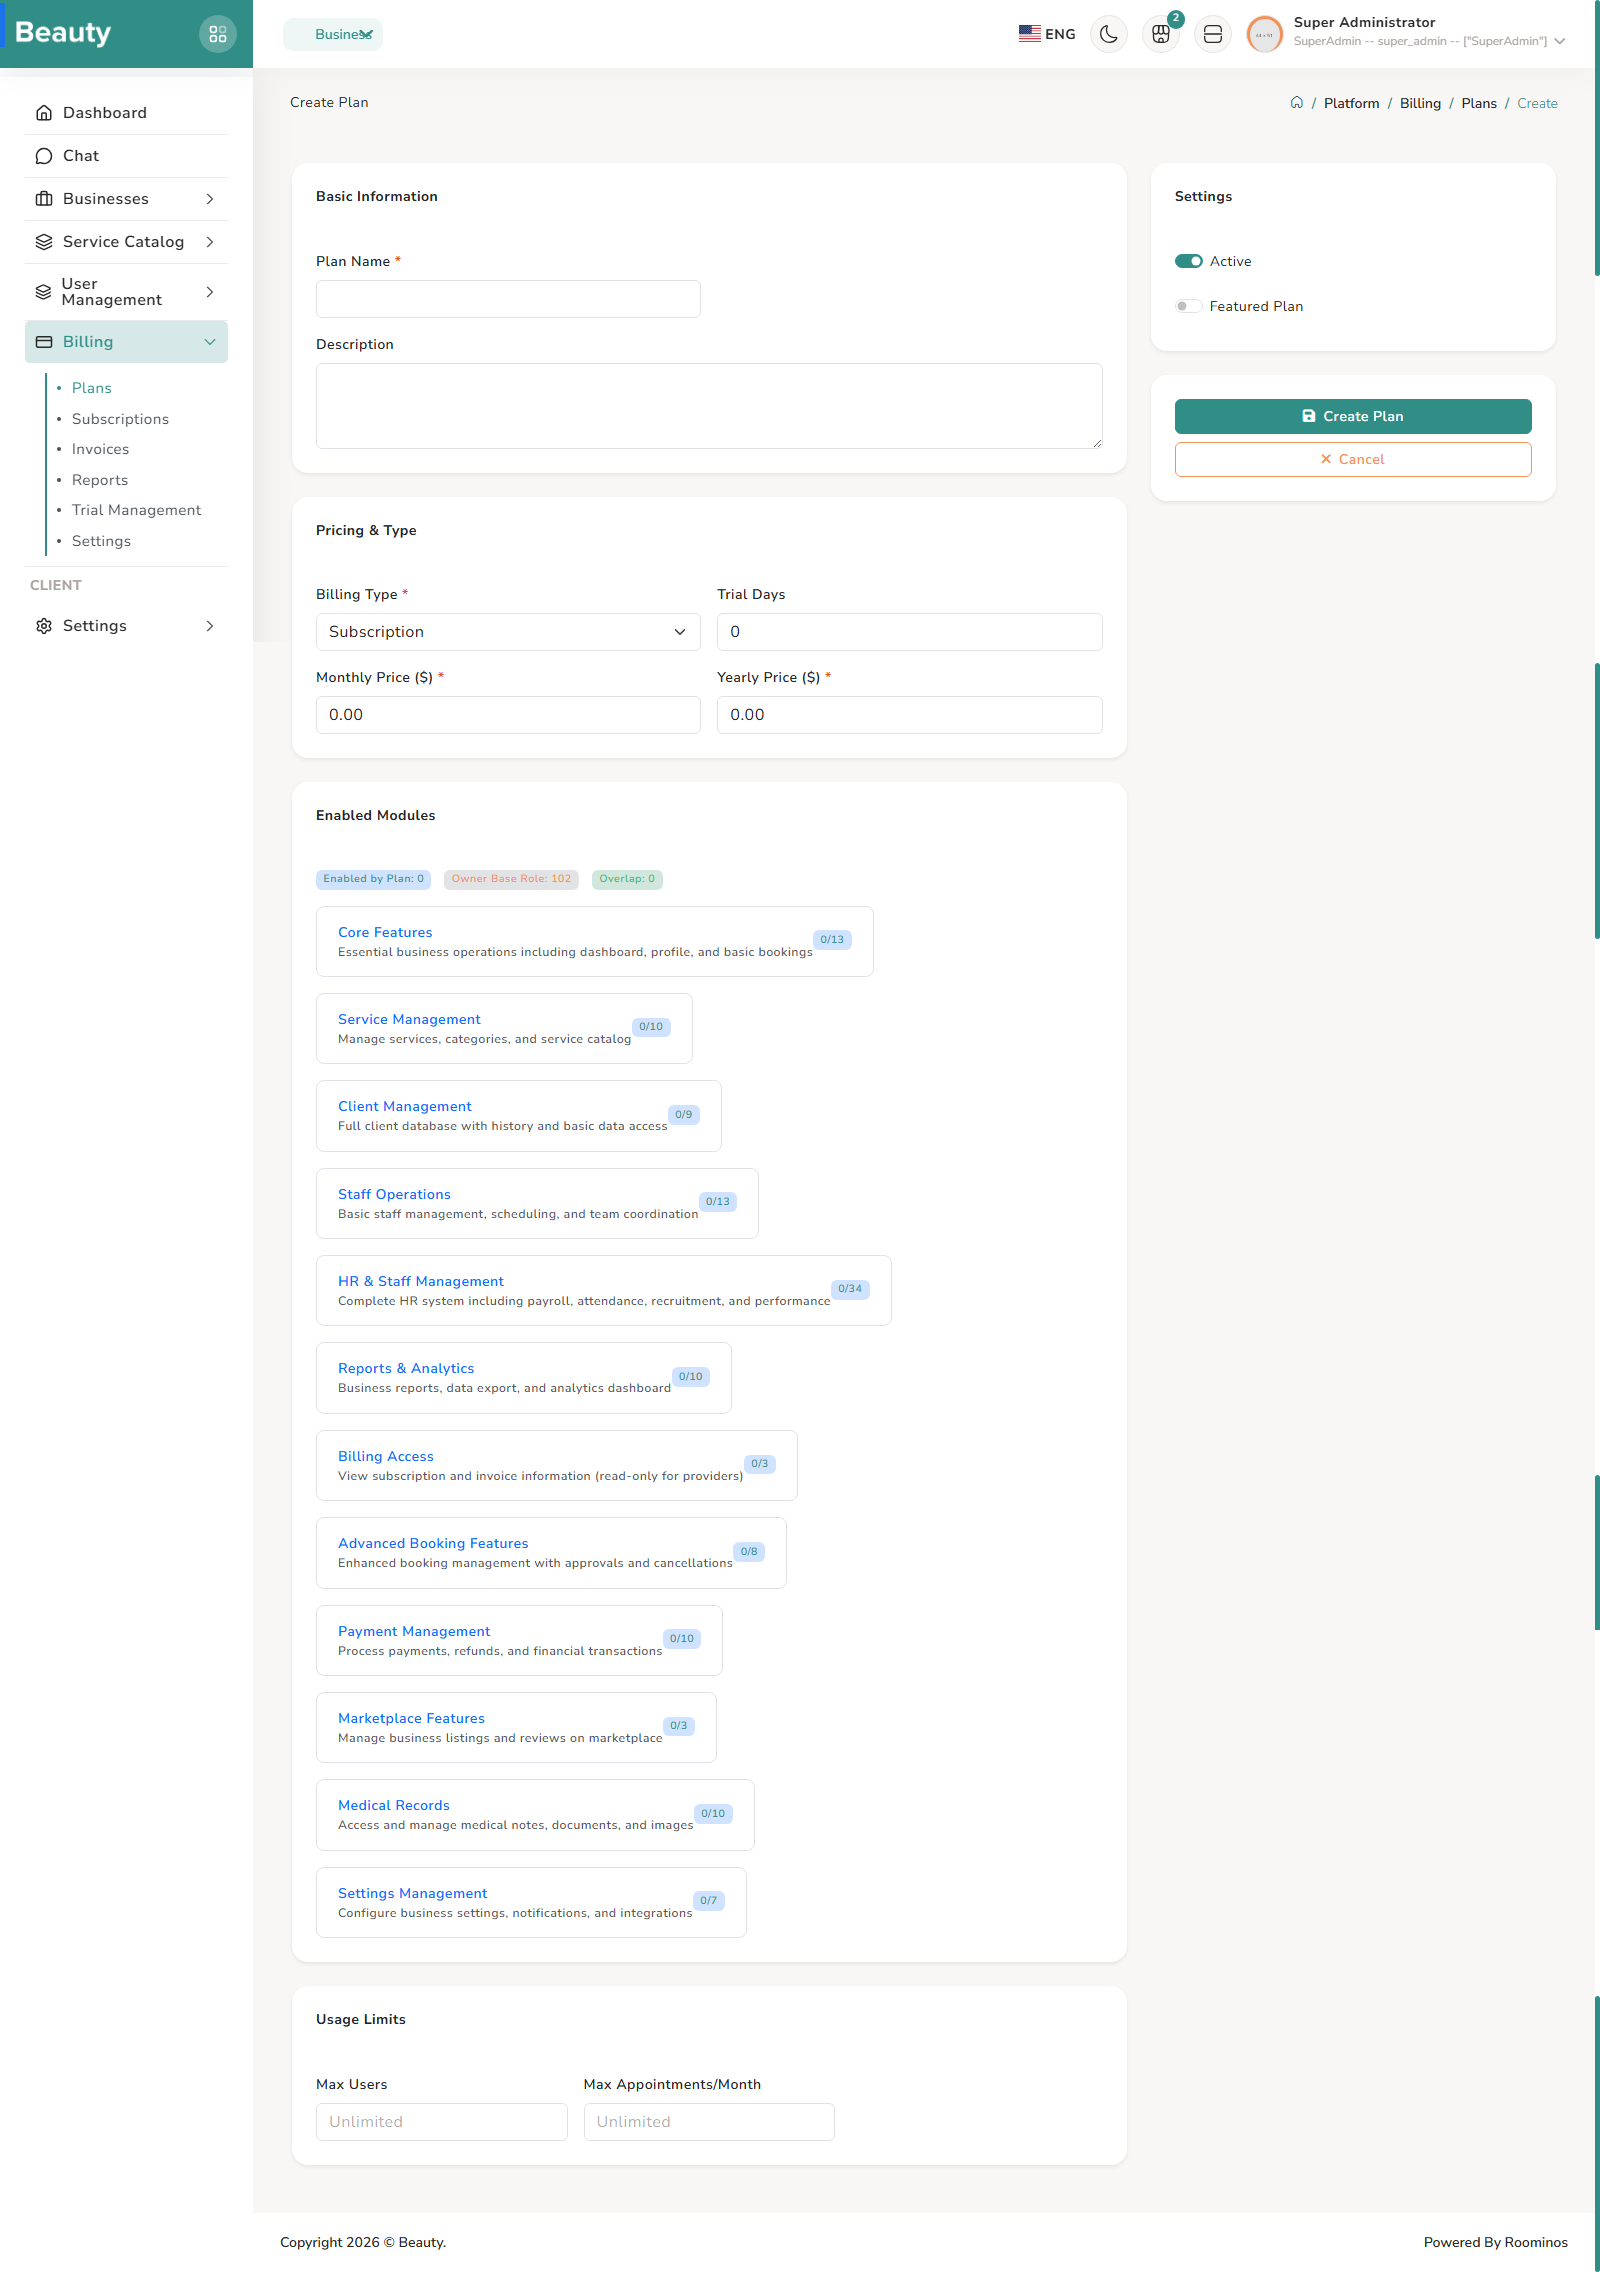Open Settings under Billing menu
1600x2272 pixels.
pos(101,541)
